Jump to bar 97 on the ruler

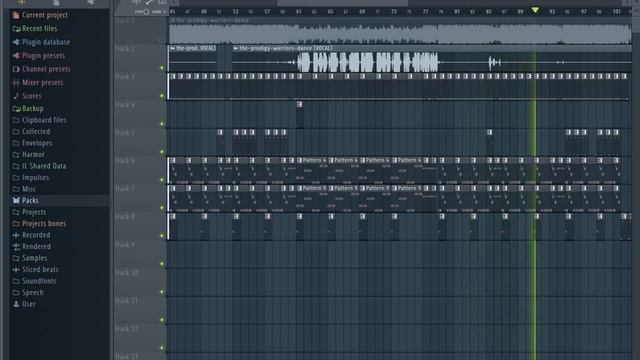coord(584,12)
